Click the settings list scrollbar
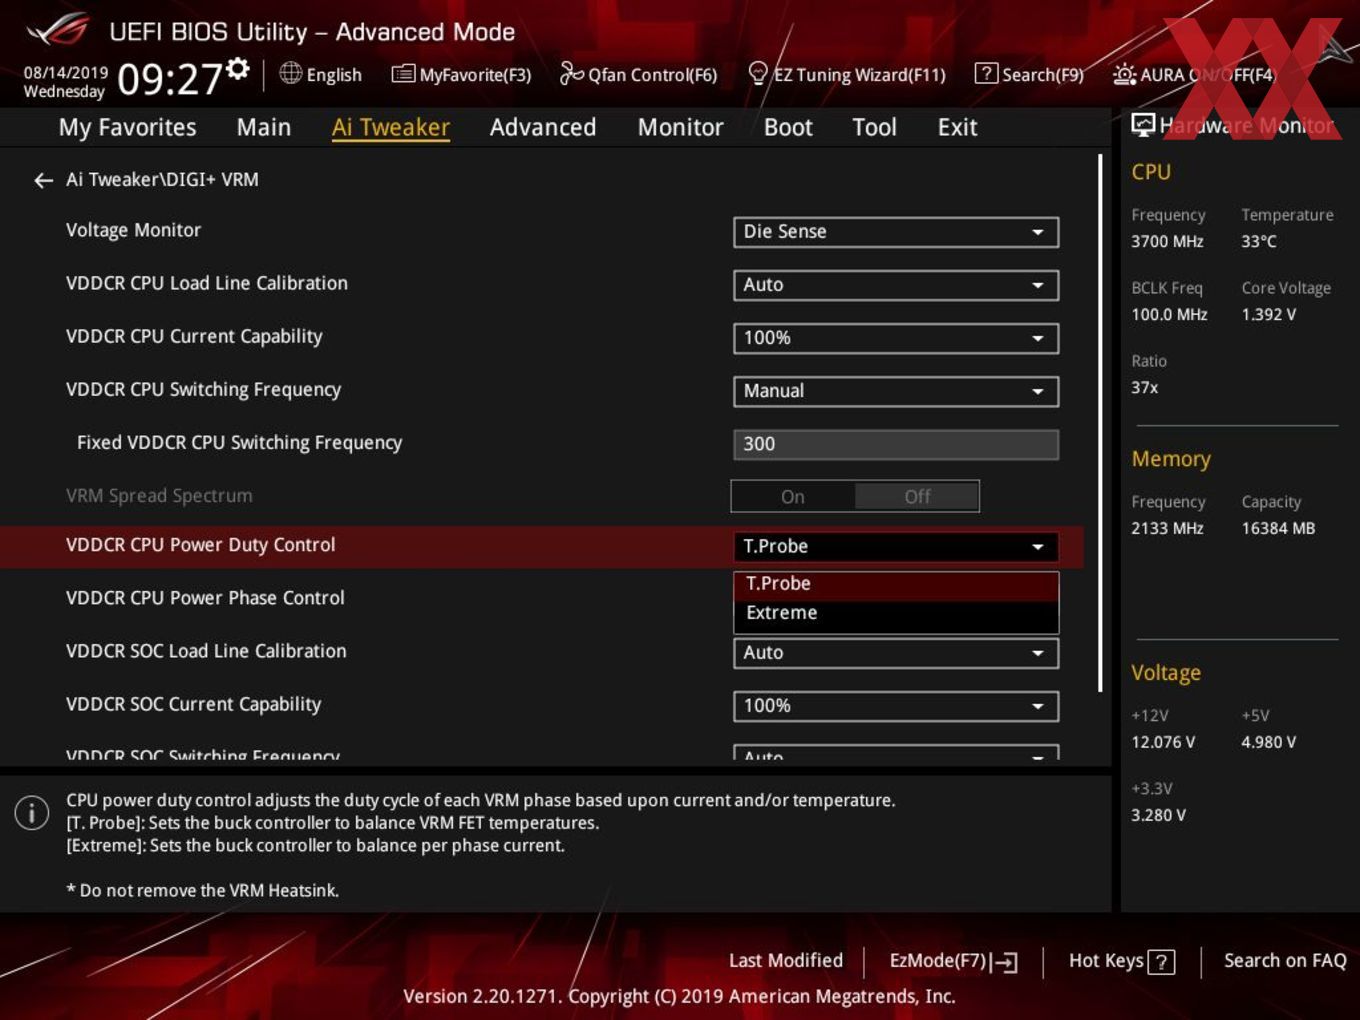1360x1020 pixels. 1101,423
